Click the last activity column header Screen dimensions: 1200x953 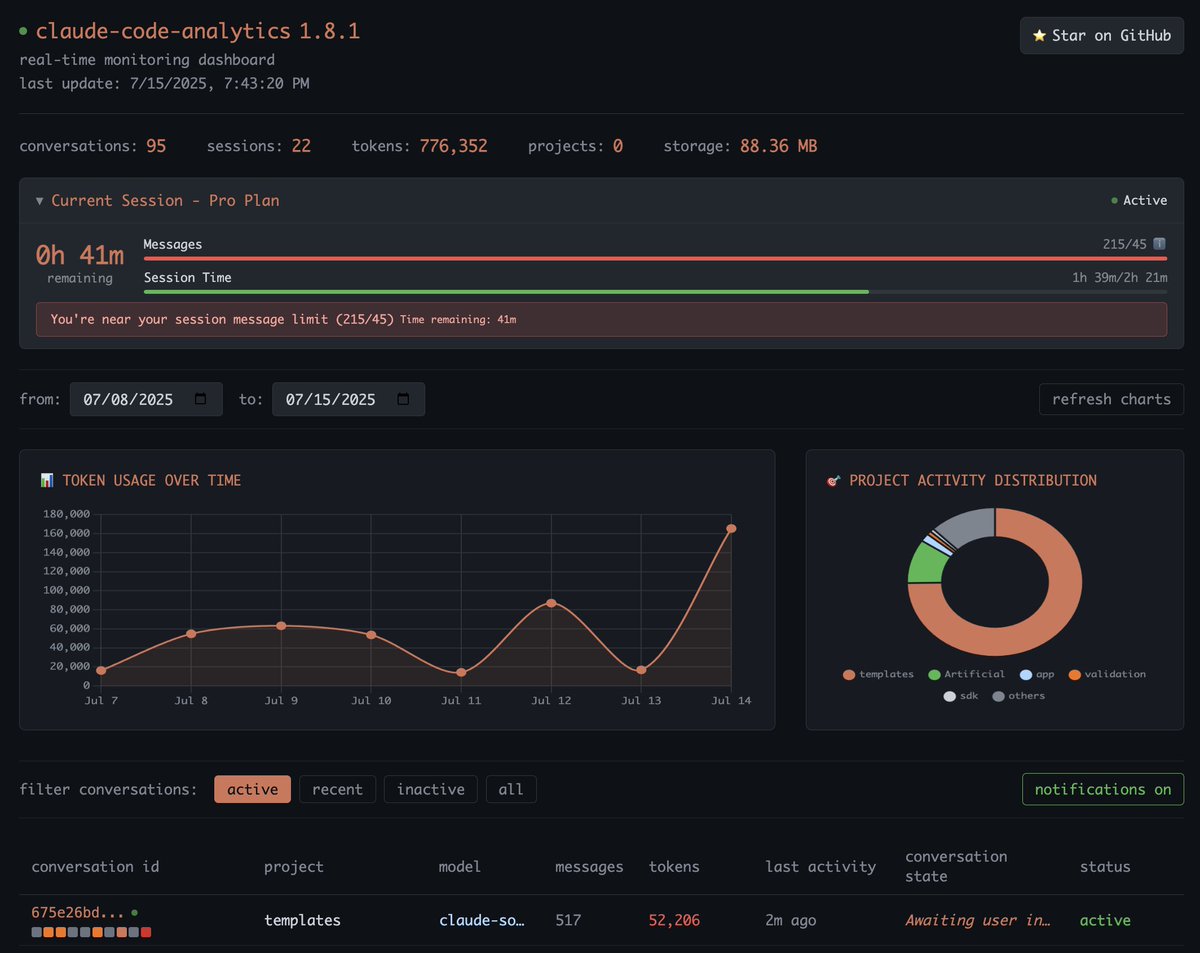point(821,867)
